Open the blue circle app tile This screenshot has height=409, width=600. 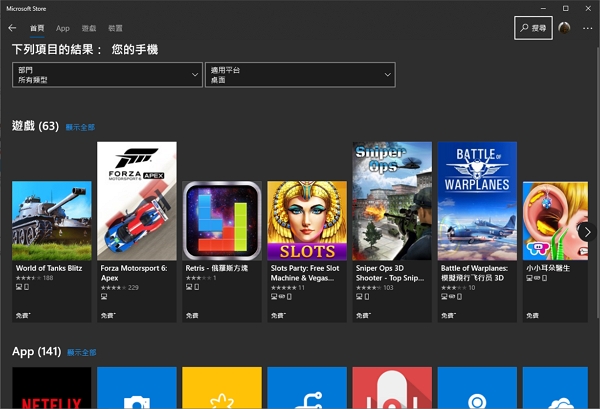[x=477, y=388]
